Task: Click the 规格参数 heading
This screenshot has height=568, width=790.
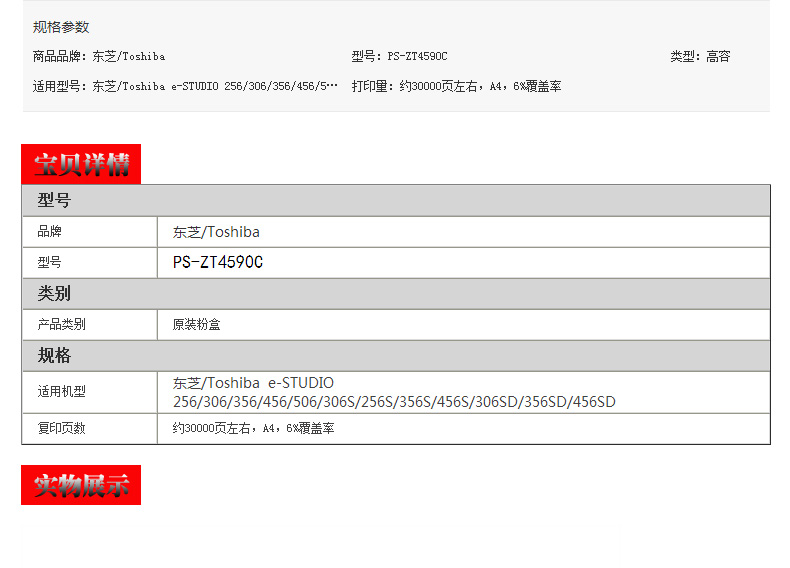Action: (x=61, y=27)
